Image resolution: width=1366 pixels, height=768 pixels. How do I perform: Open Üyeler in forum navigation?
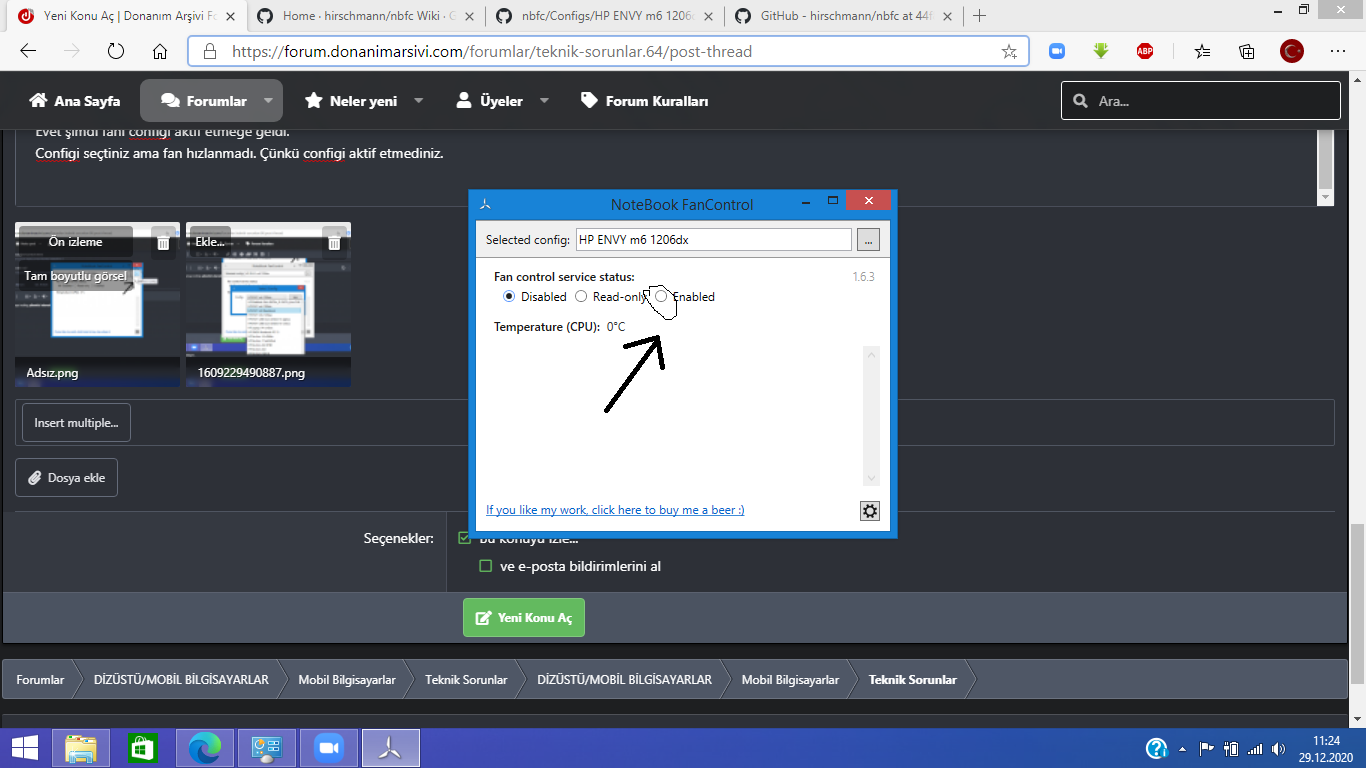click(x=489, y=101)
